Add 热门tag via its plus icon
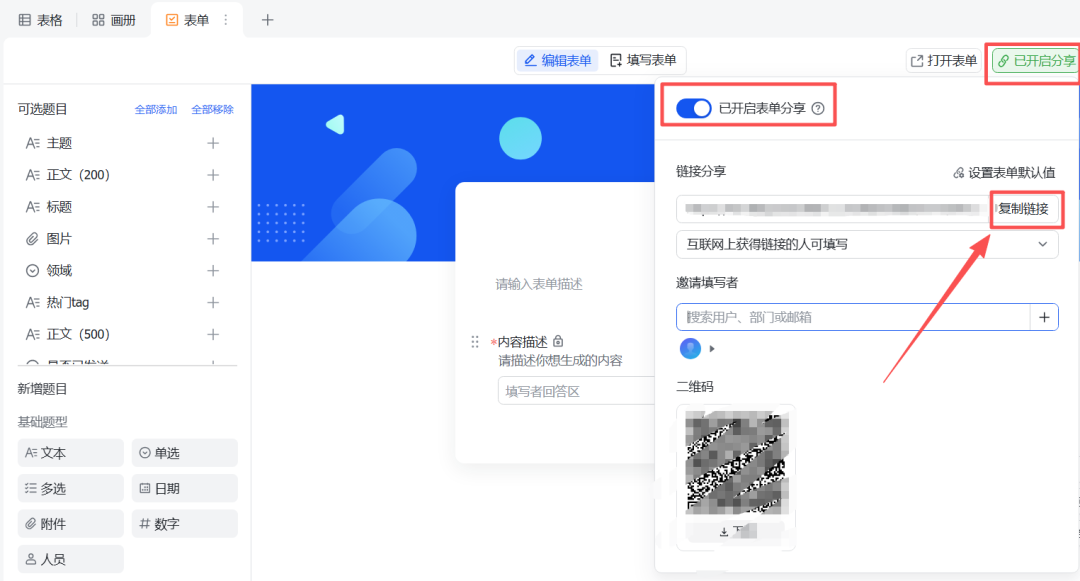This screenshot has width=1080, height=581. click(x=212, y=301)
